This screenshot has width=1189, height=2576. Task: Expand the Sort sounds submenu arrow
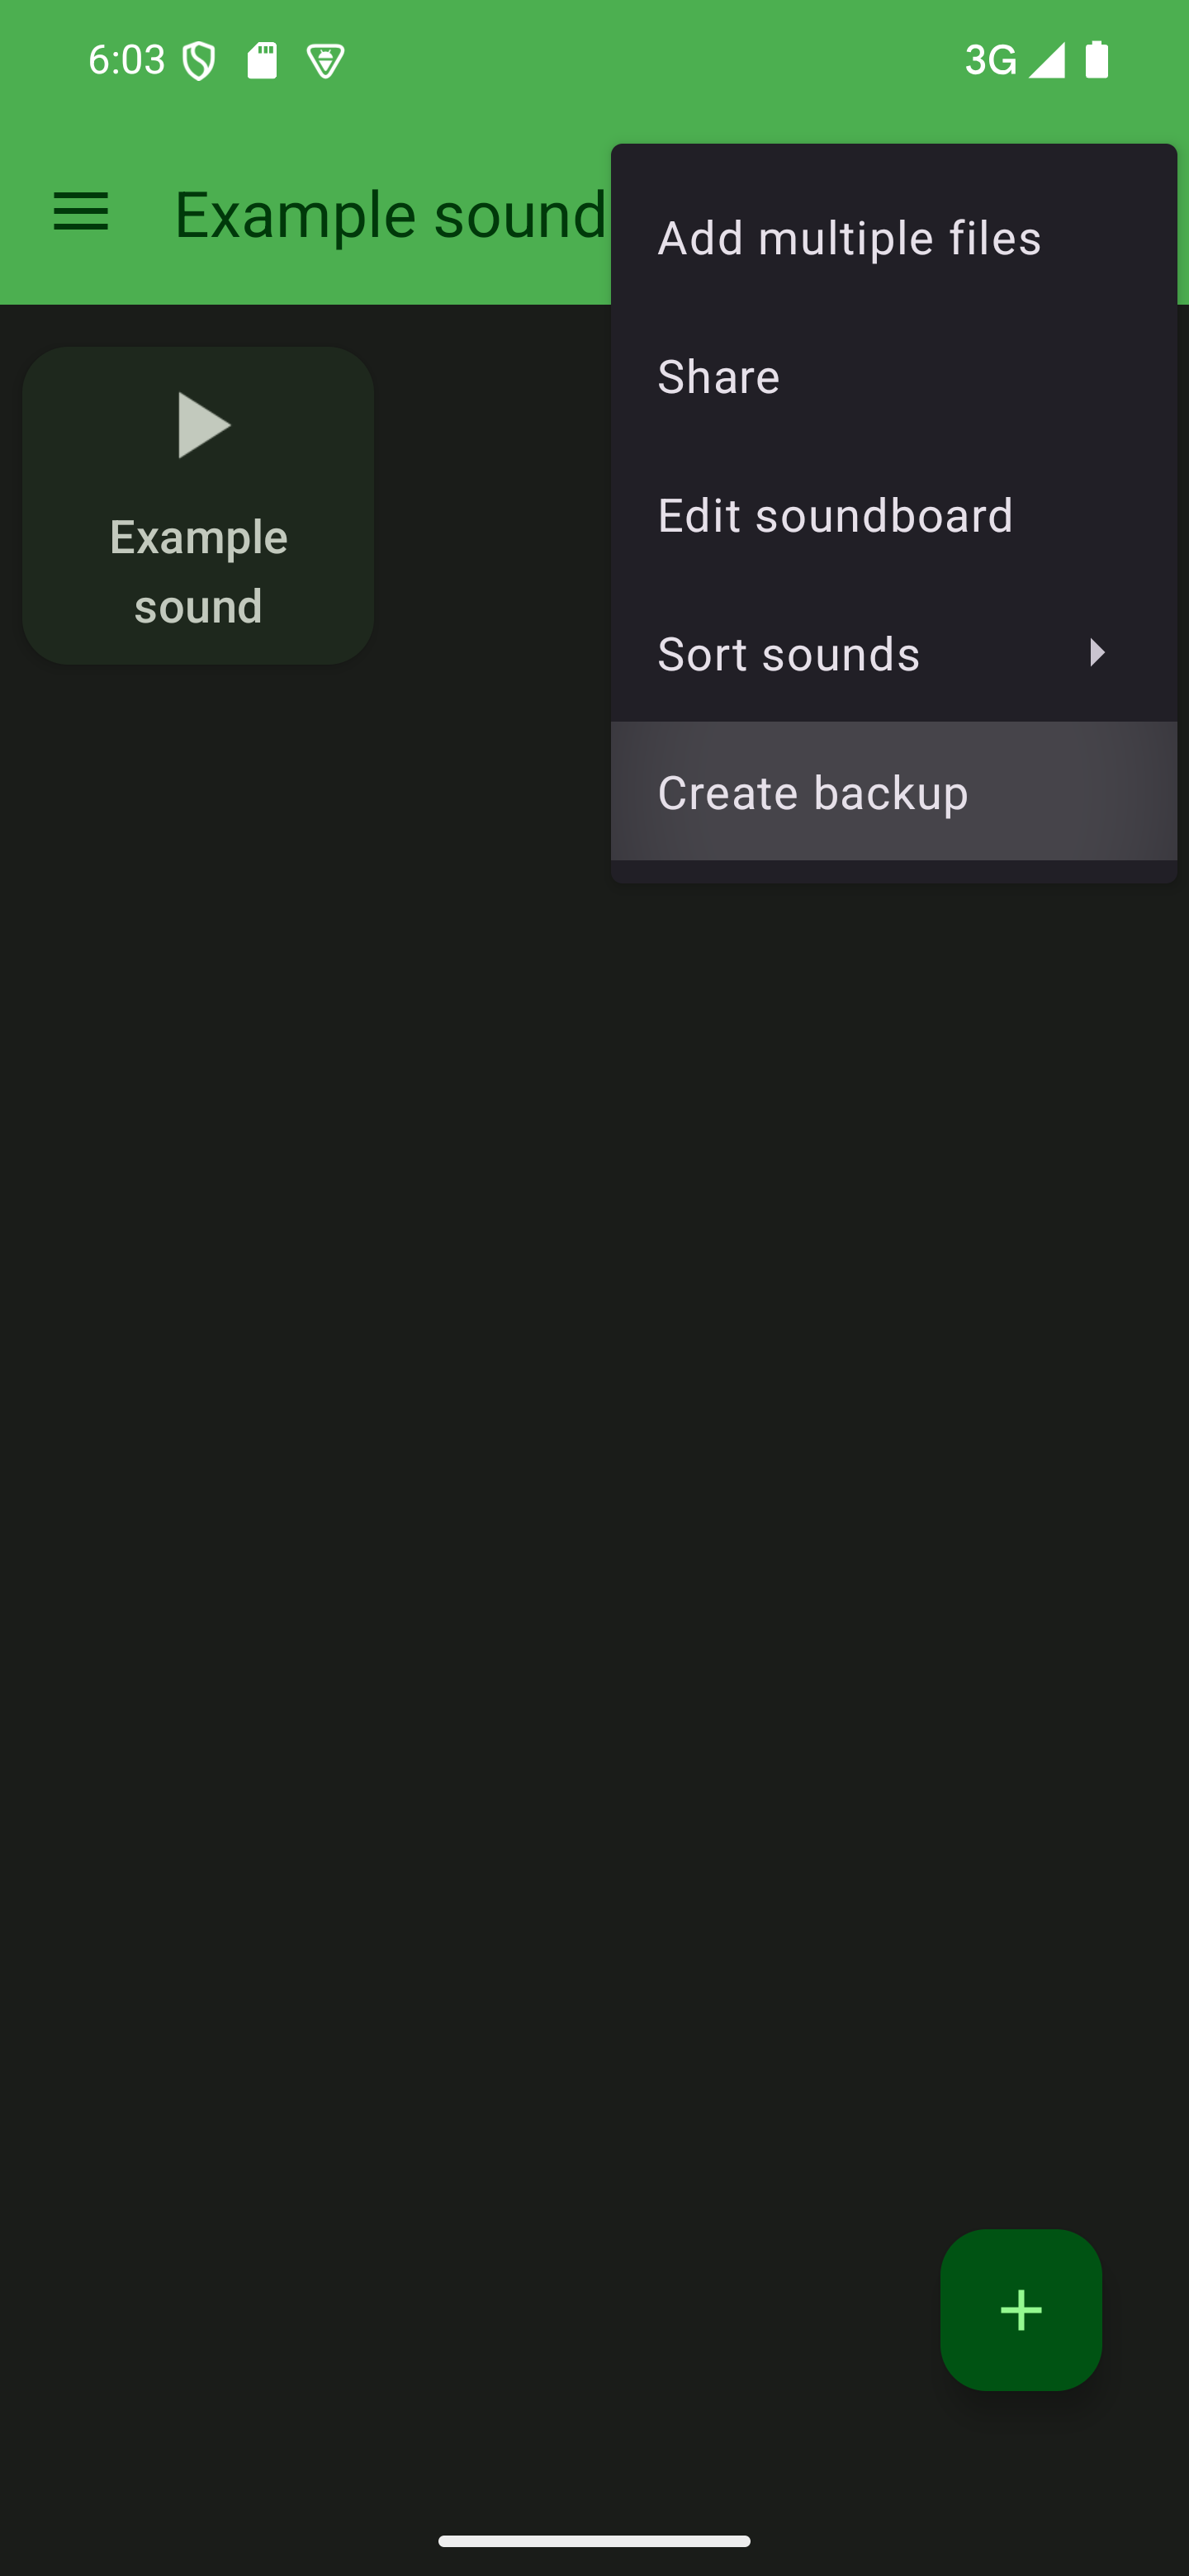(1097, 653)
